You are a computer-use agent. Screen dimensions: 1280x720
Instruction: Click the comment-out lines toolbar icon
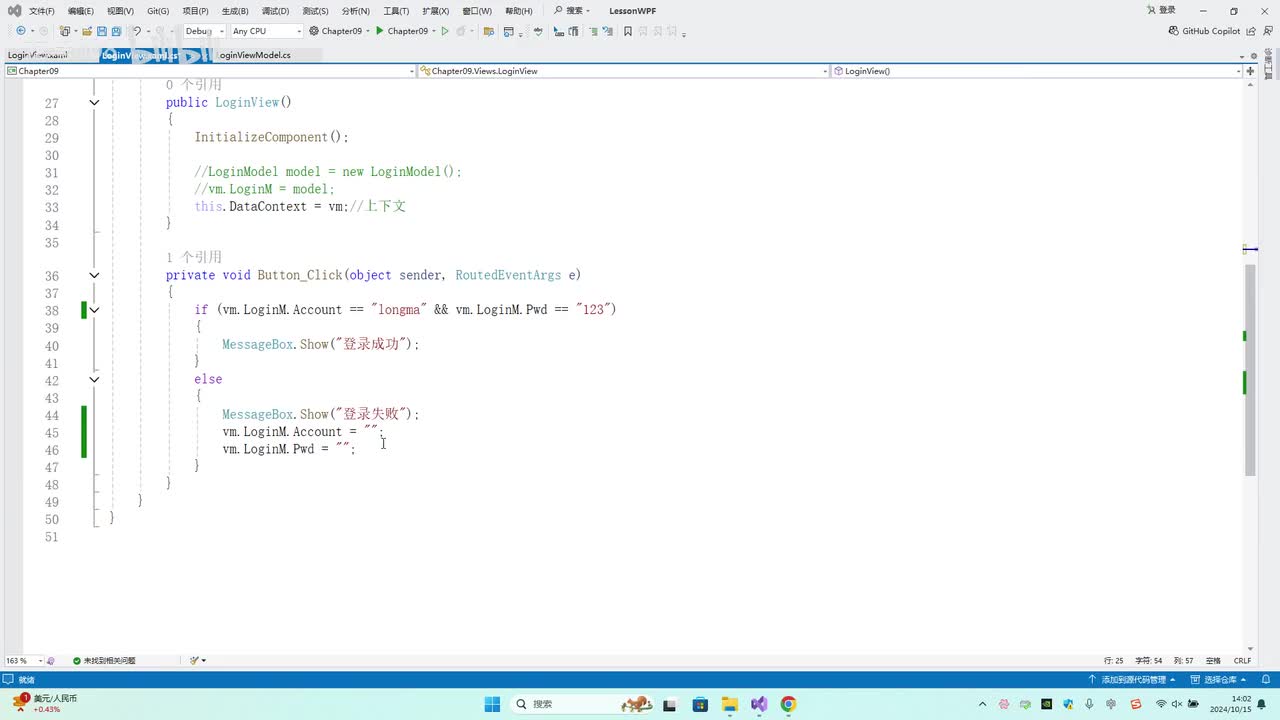coord(594,31)
